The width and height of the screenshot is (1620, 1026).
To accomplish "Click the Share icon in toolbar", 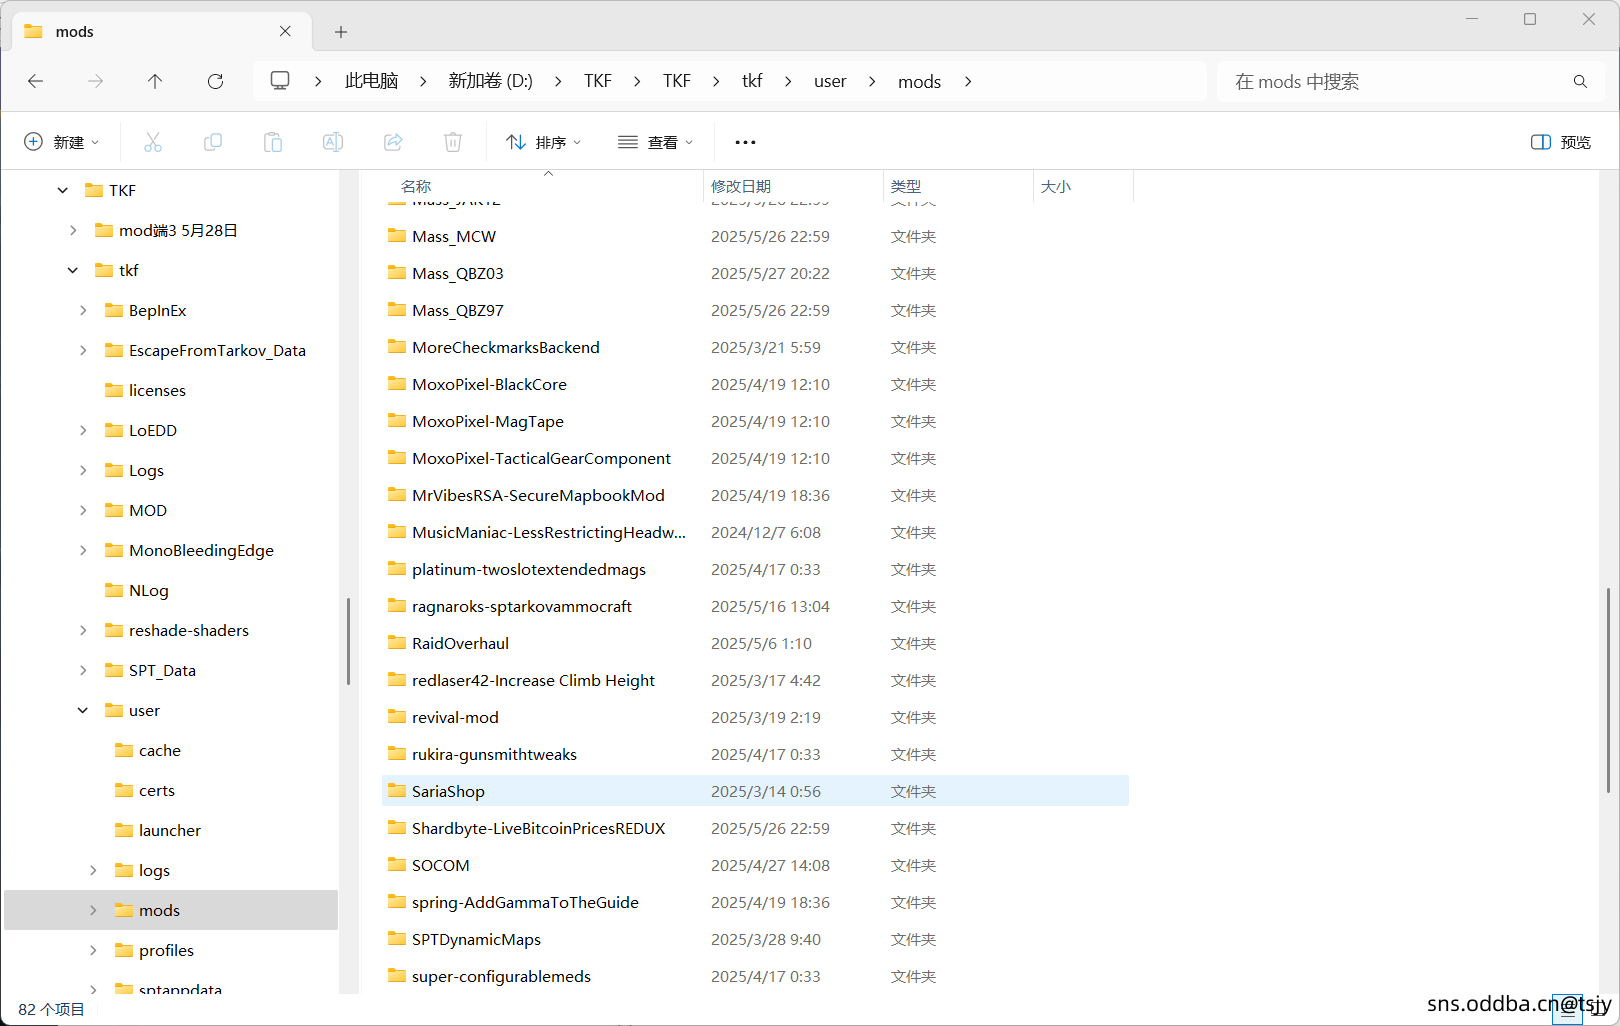I will pyautogui.click(x=393, y=142).
